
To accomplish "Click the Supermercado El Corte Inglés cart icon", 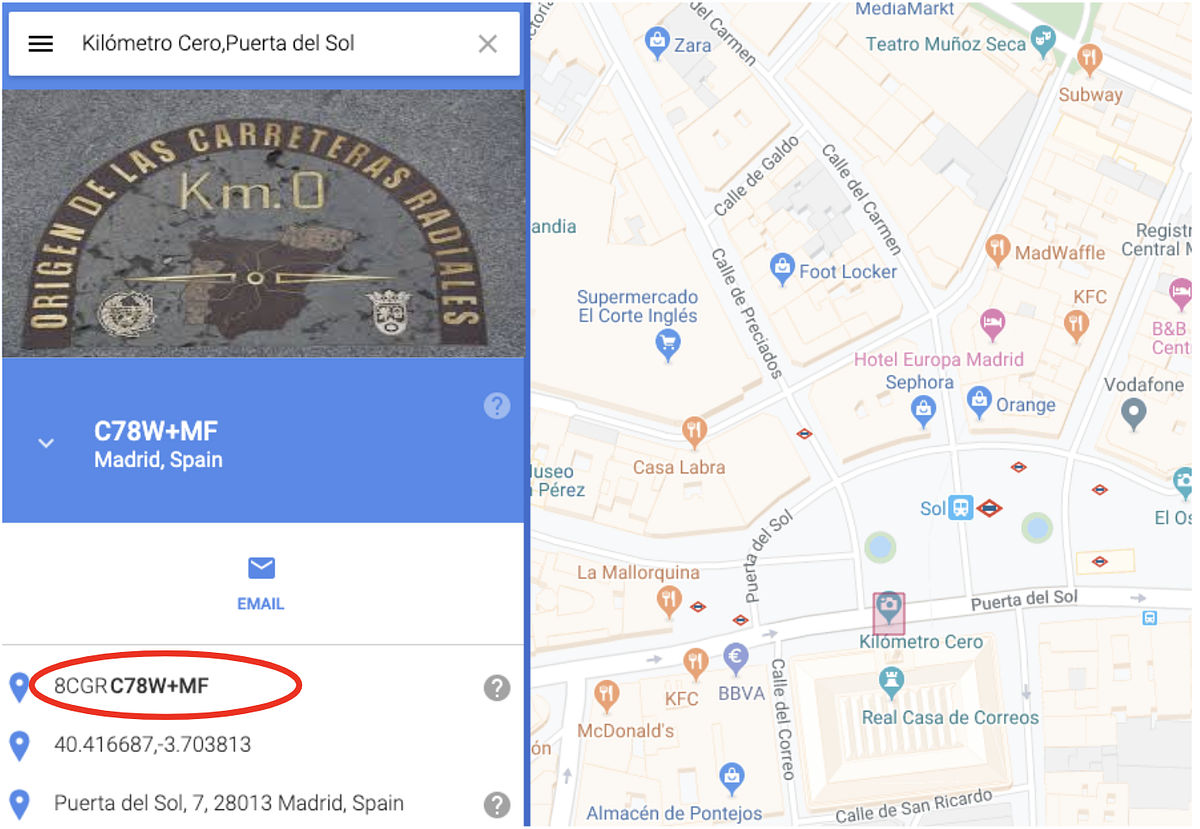I will coord(667,346).
